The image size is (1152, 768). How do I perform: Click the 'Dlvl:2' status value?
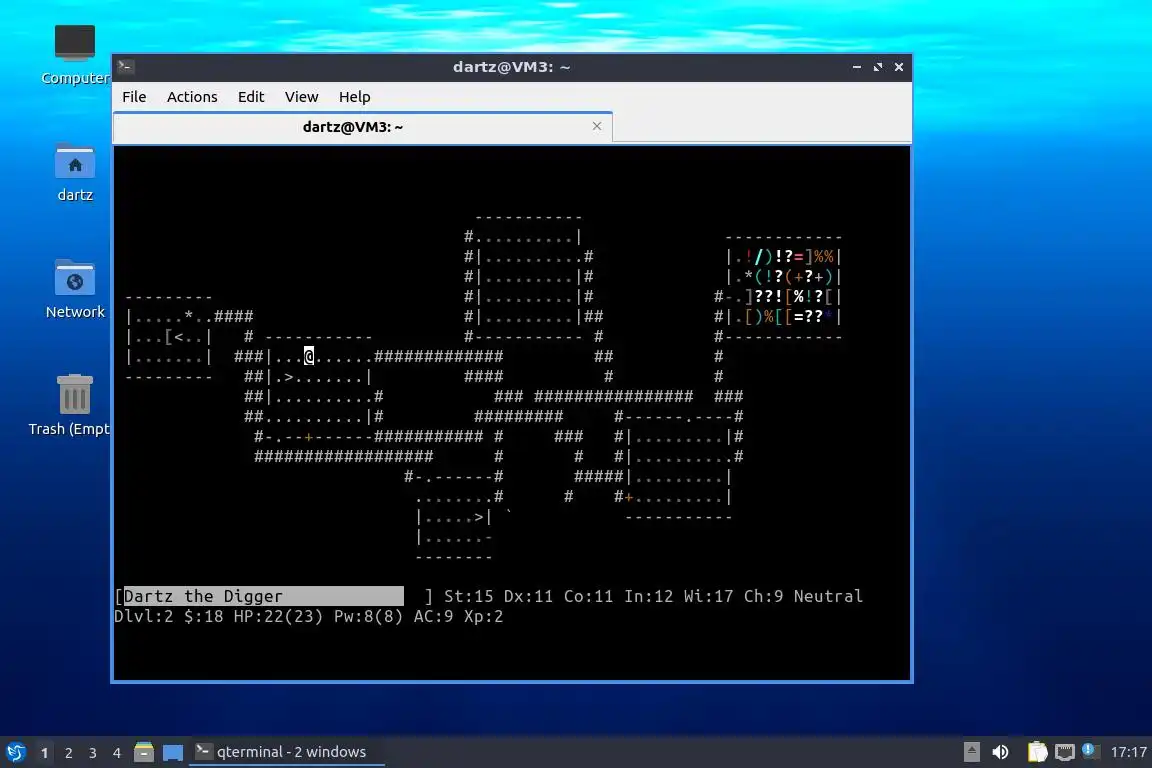tap(144, 616)
